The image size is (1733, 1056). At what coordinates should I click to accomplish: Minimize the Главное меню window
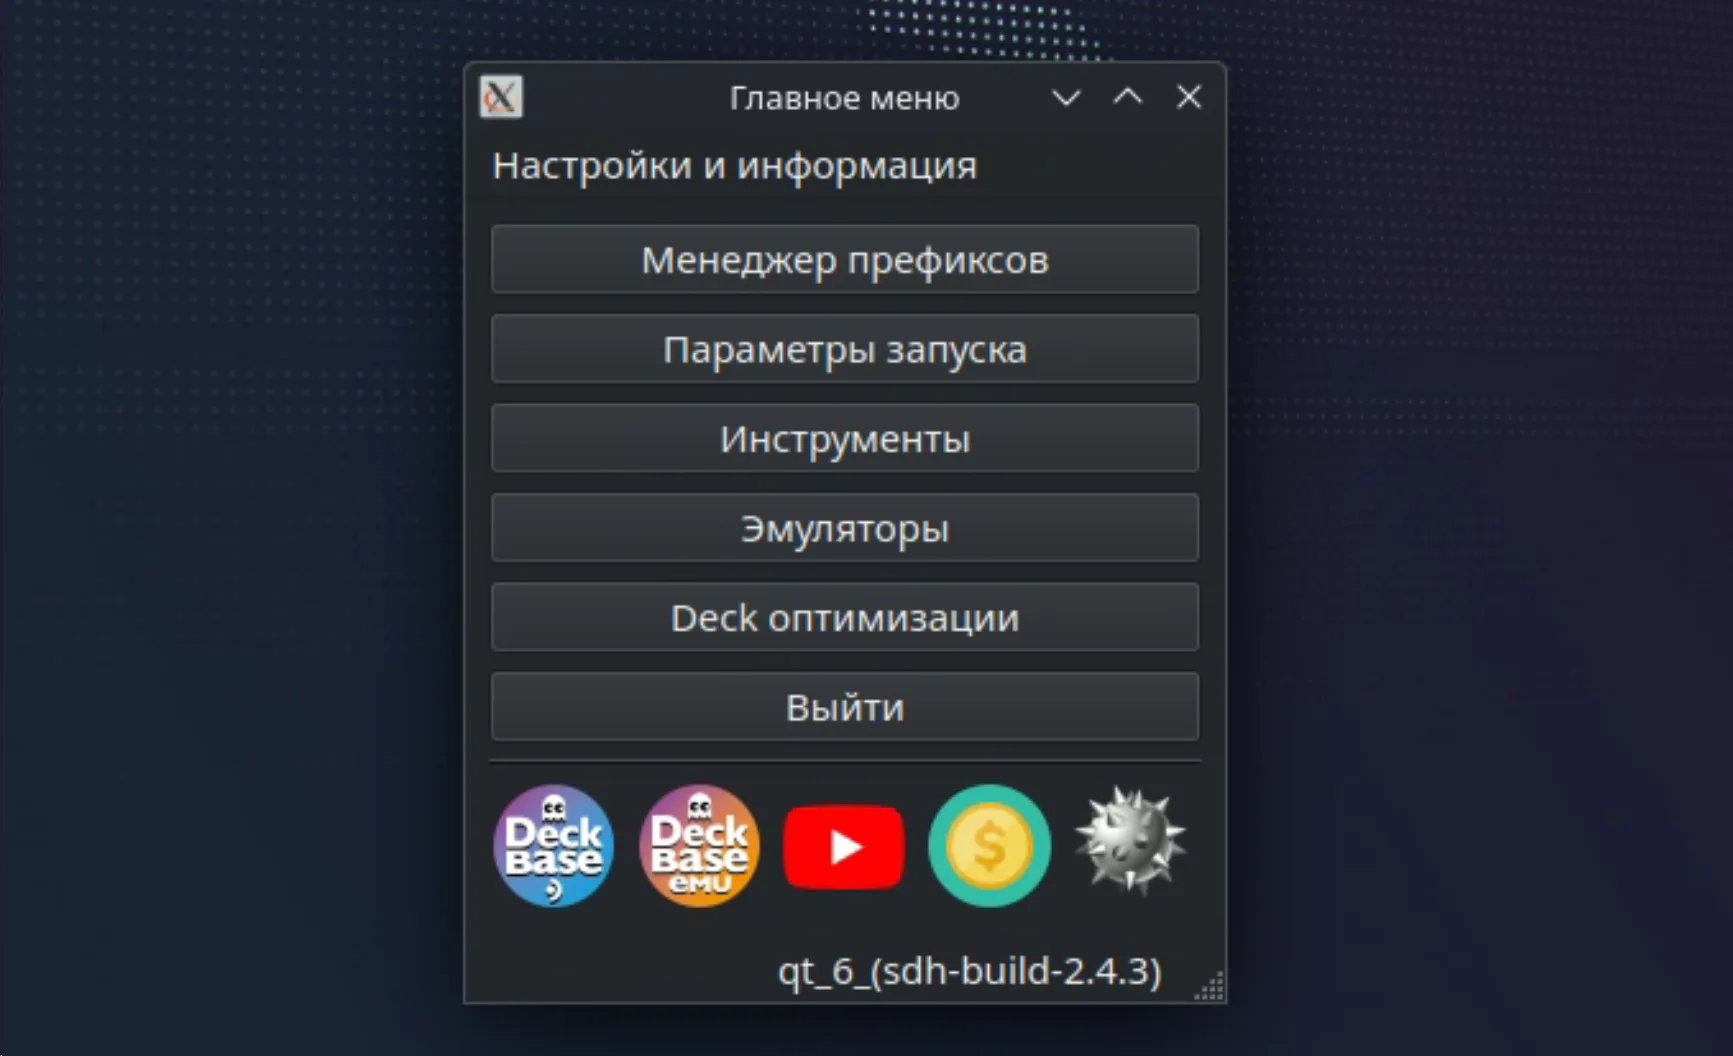1067,97
